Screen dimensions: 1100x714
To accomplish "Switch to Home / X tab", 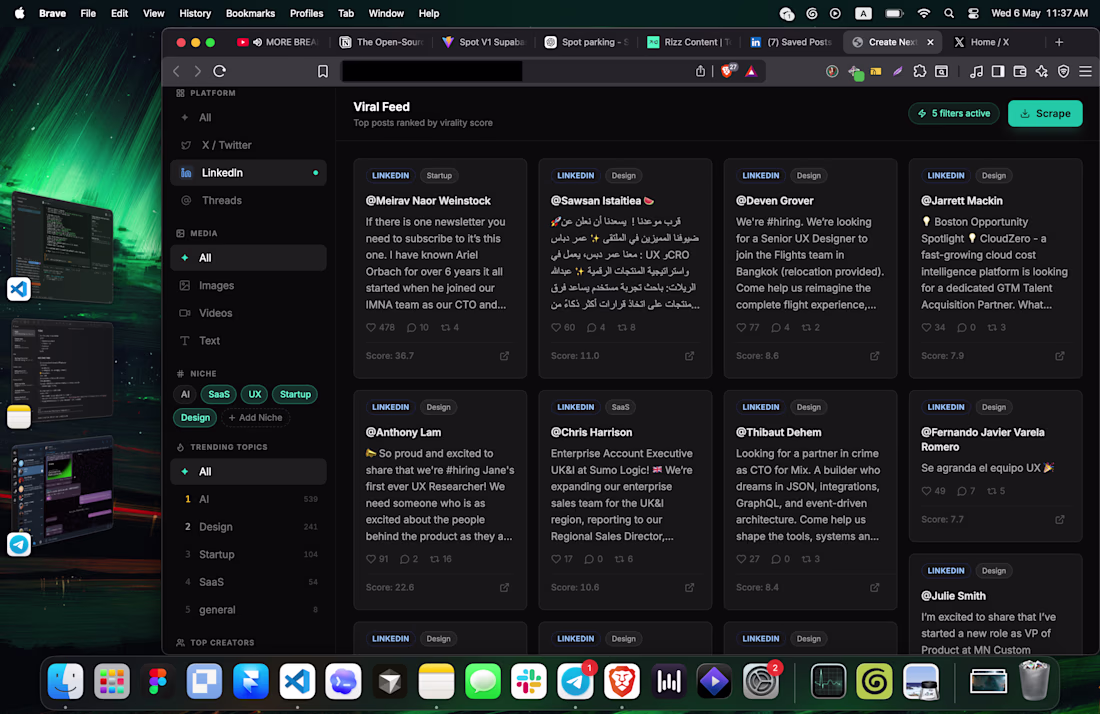I will [x=991, y=42].
